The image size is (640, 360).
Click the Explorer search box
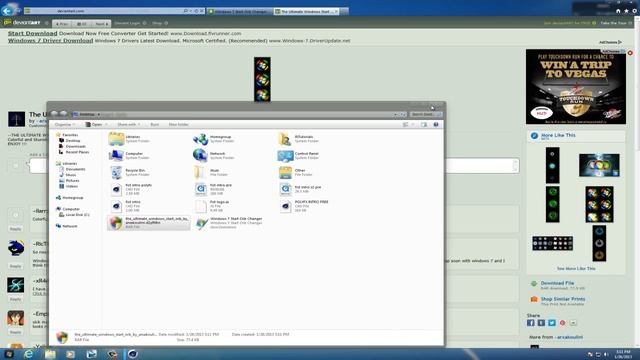pos(426,115)
